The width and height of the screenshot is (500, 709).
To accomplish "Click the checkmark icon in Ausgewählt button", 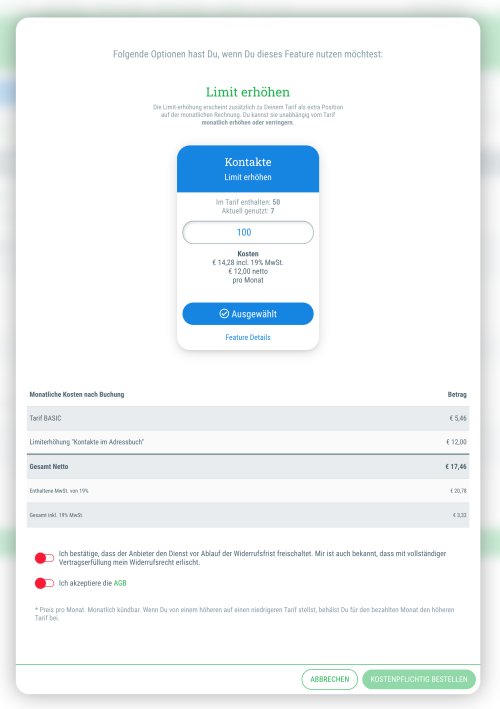I will point(224,313).
